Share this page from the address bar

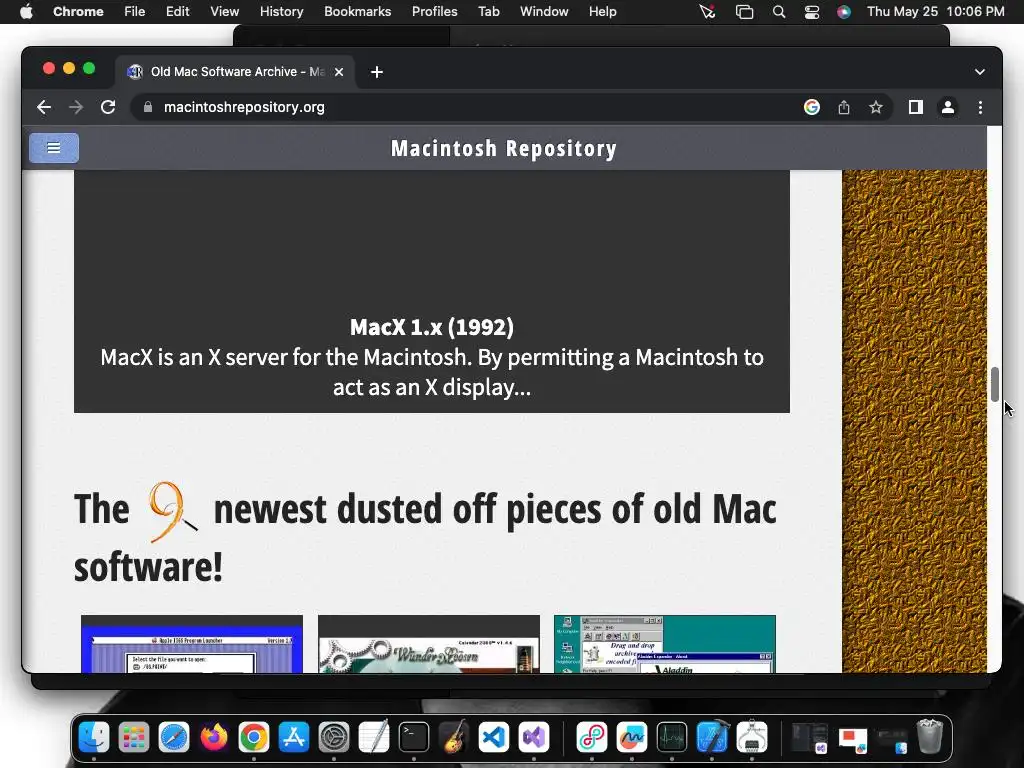tap(844, 107)
